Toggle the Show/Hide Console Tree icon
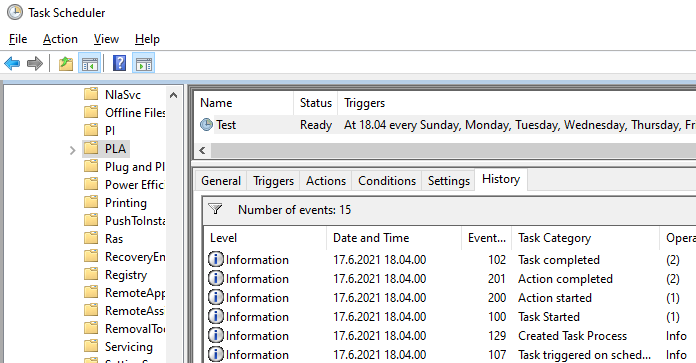This screenshot has height=363, width=696. [89, 63]
